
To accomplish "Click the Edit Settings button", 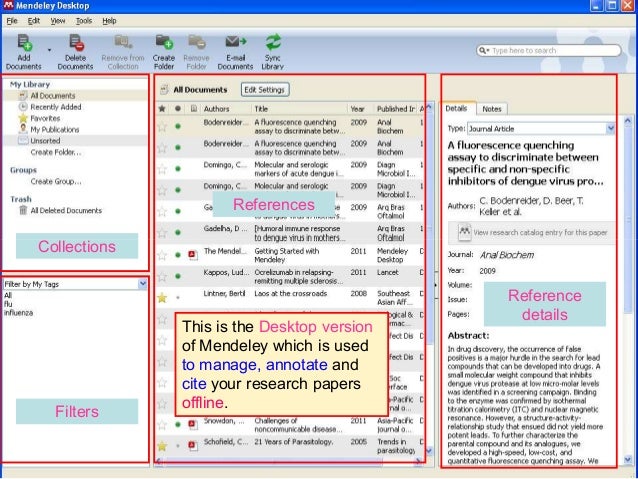I will (265, 90).
